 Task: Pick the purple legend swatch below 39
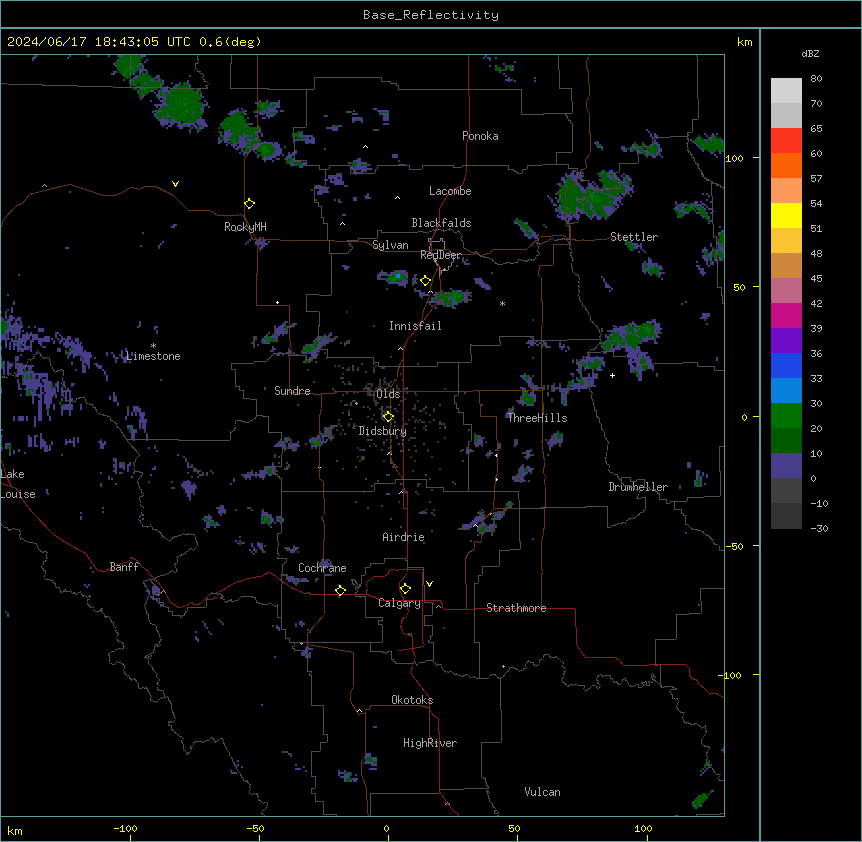coord(786,341)
